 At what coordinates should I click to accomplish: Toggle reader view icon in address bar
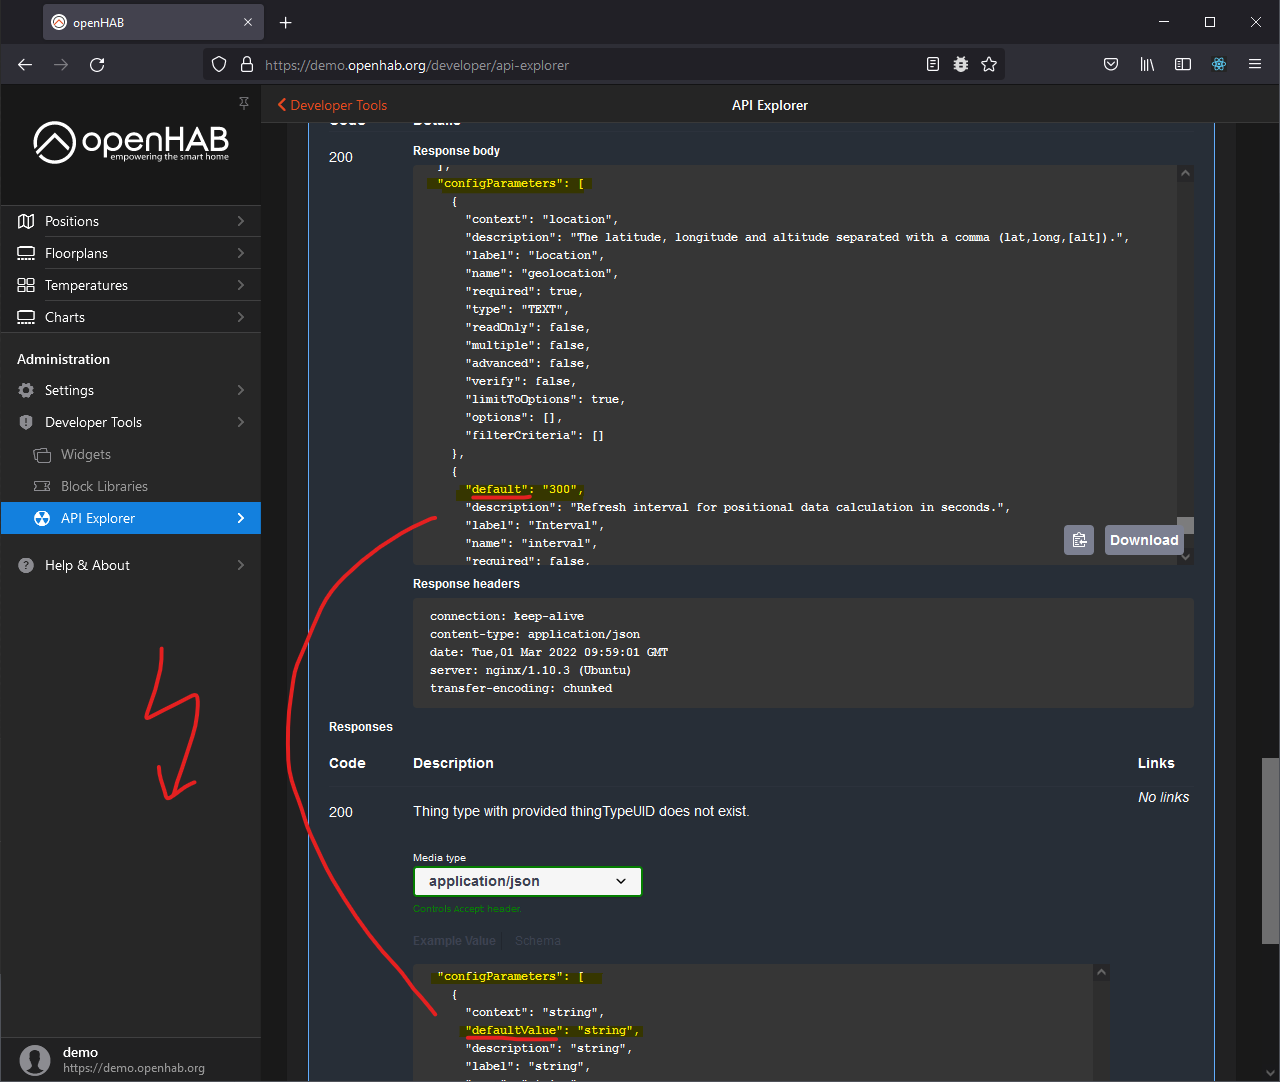933,65
